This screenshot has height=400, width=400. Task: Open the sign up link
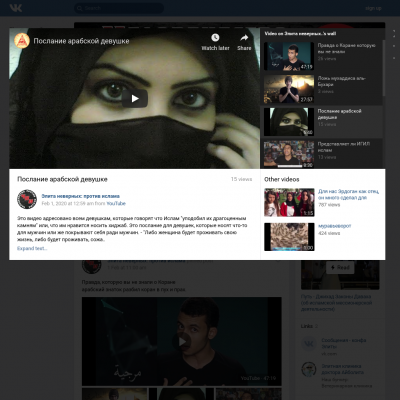point(373,8)
